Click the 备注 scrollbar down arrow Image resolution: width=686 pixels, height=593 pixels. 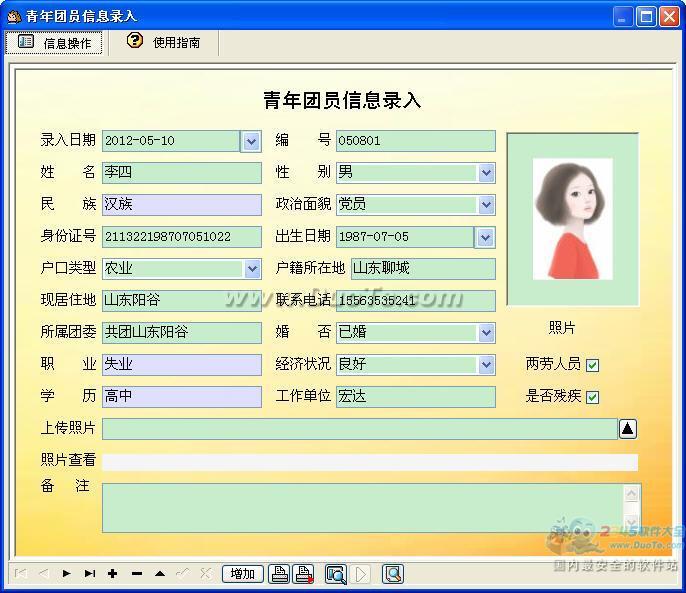coord(632,523)
